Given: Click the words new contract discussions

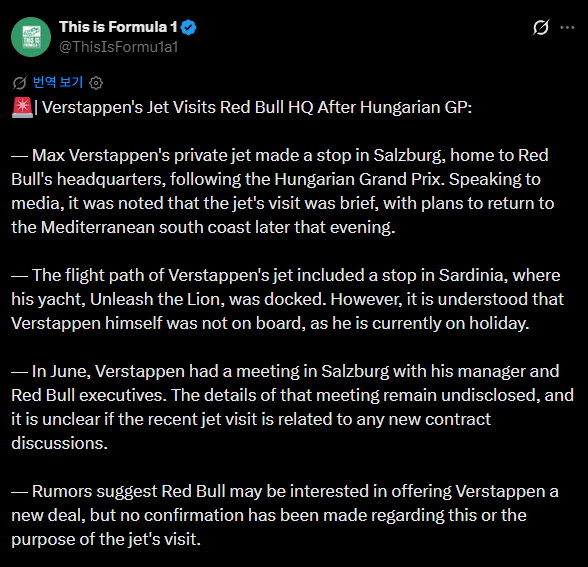Looking at the screenshot, I should 251,431.
